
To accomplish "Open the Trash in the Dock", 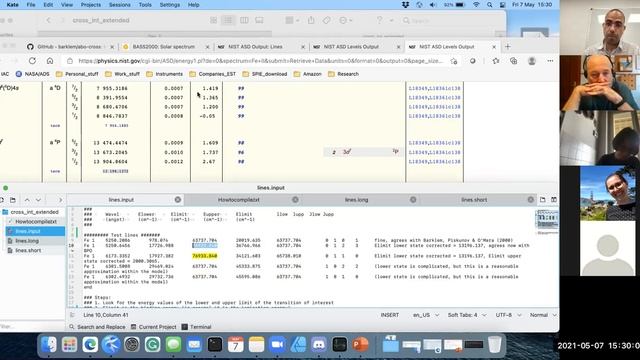I will (x=495, y=345).
